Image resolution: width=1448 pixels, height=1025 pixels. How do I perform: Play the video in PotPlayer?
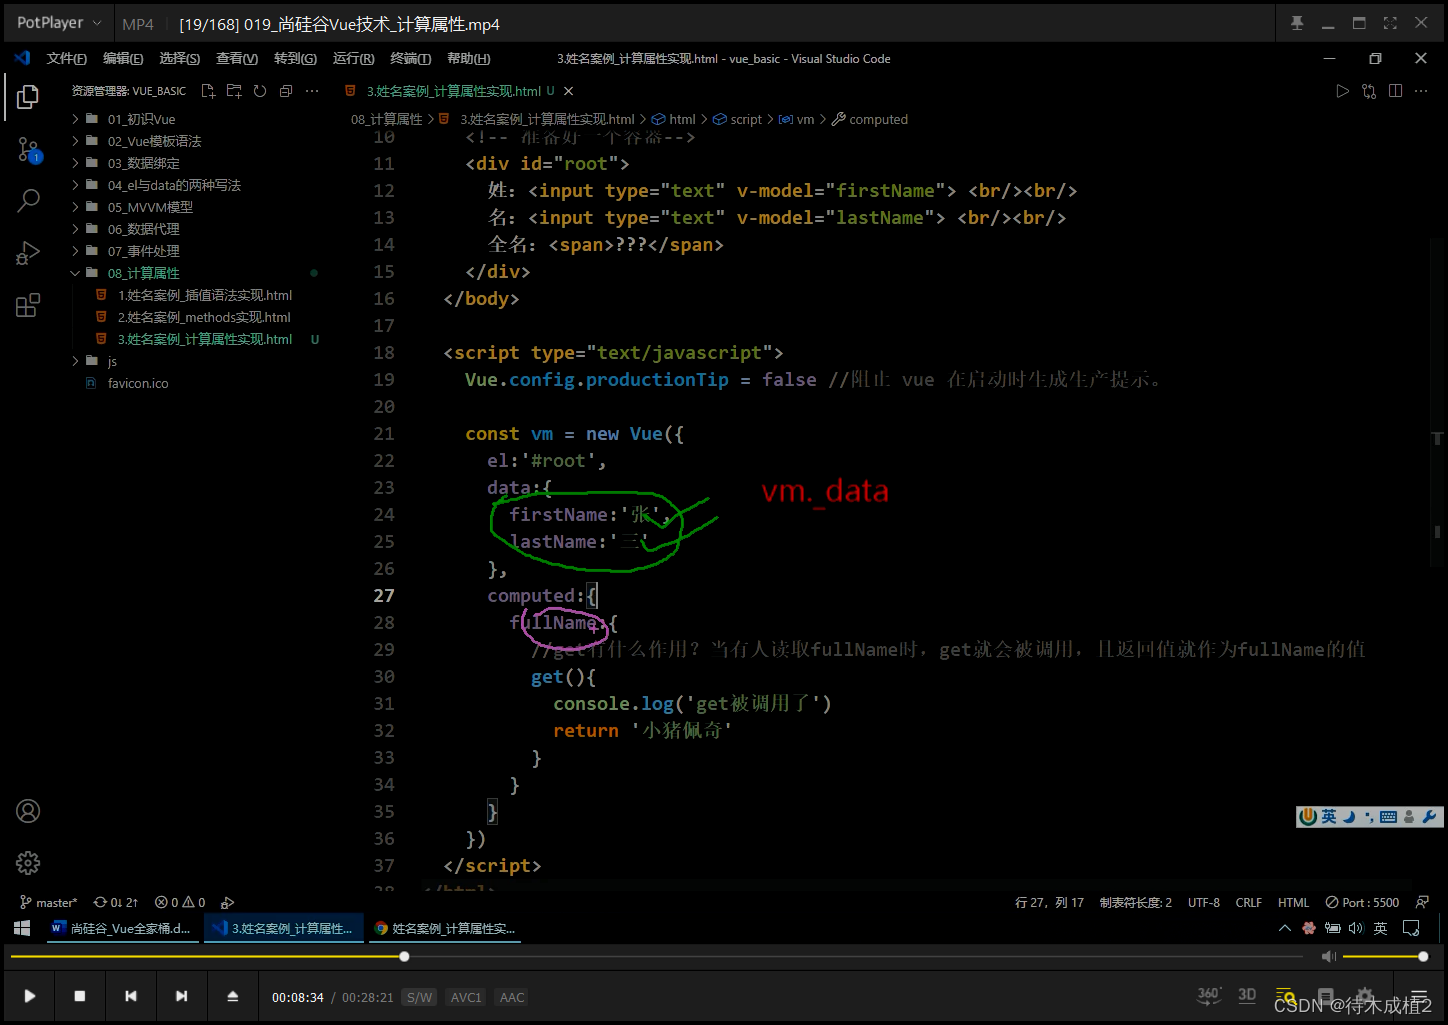[30, 996]
